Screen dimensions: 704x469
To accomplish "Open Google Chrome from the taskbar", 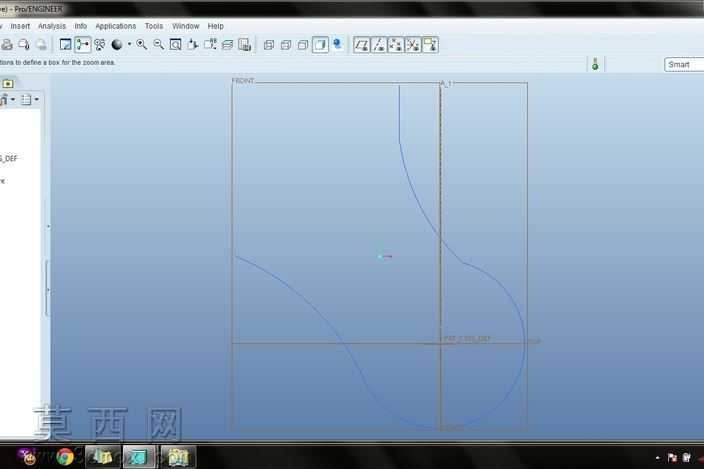I will (x=65, y=457).
